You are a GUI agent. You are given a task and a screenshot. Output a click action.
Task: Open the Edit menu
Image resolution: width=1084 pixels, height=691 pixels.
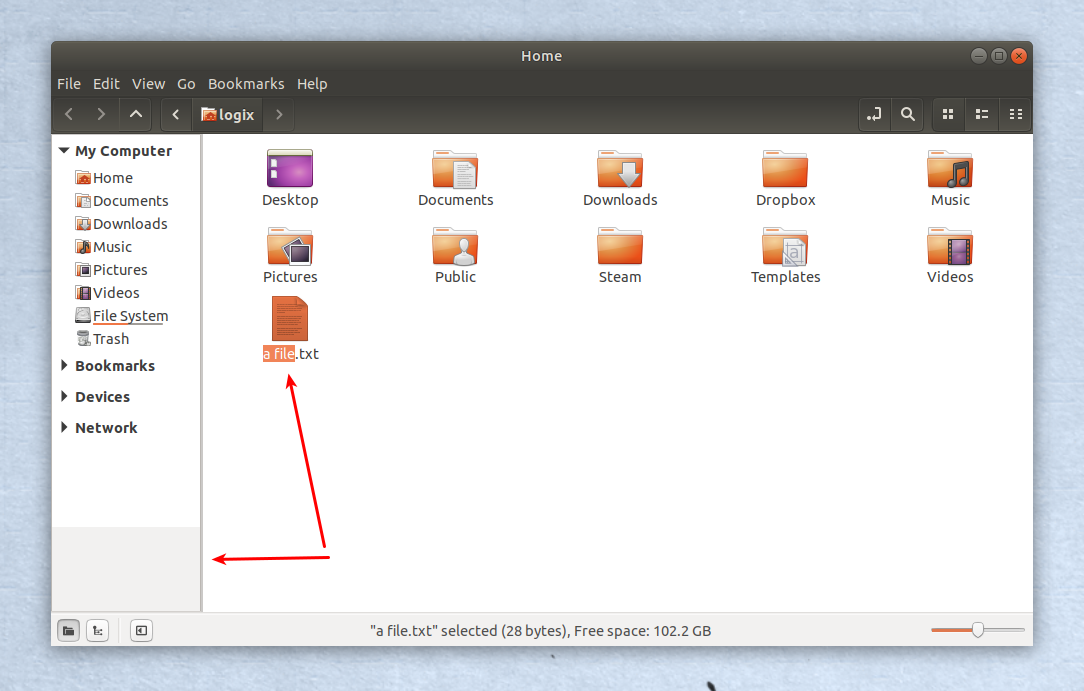[106, 84]
